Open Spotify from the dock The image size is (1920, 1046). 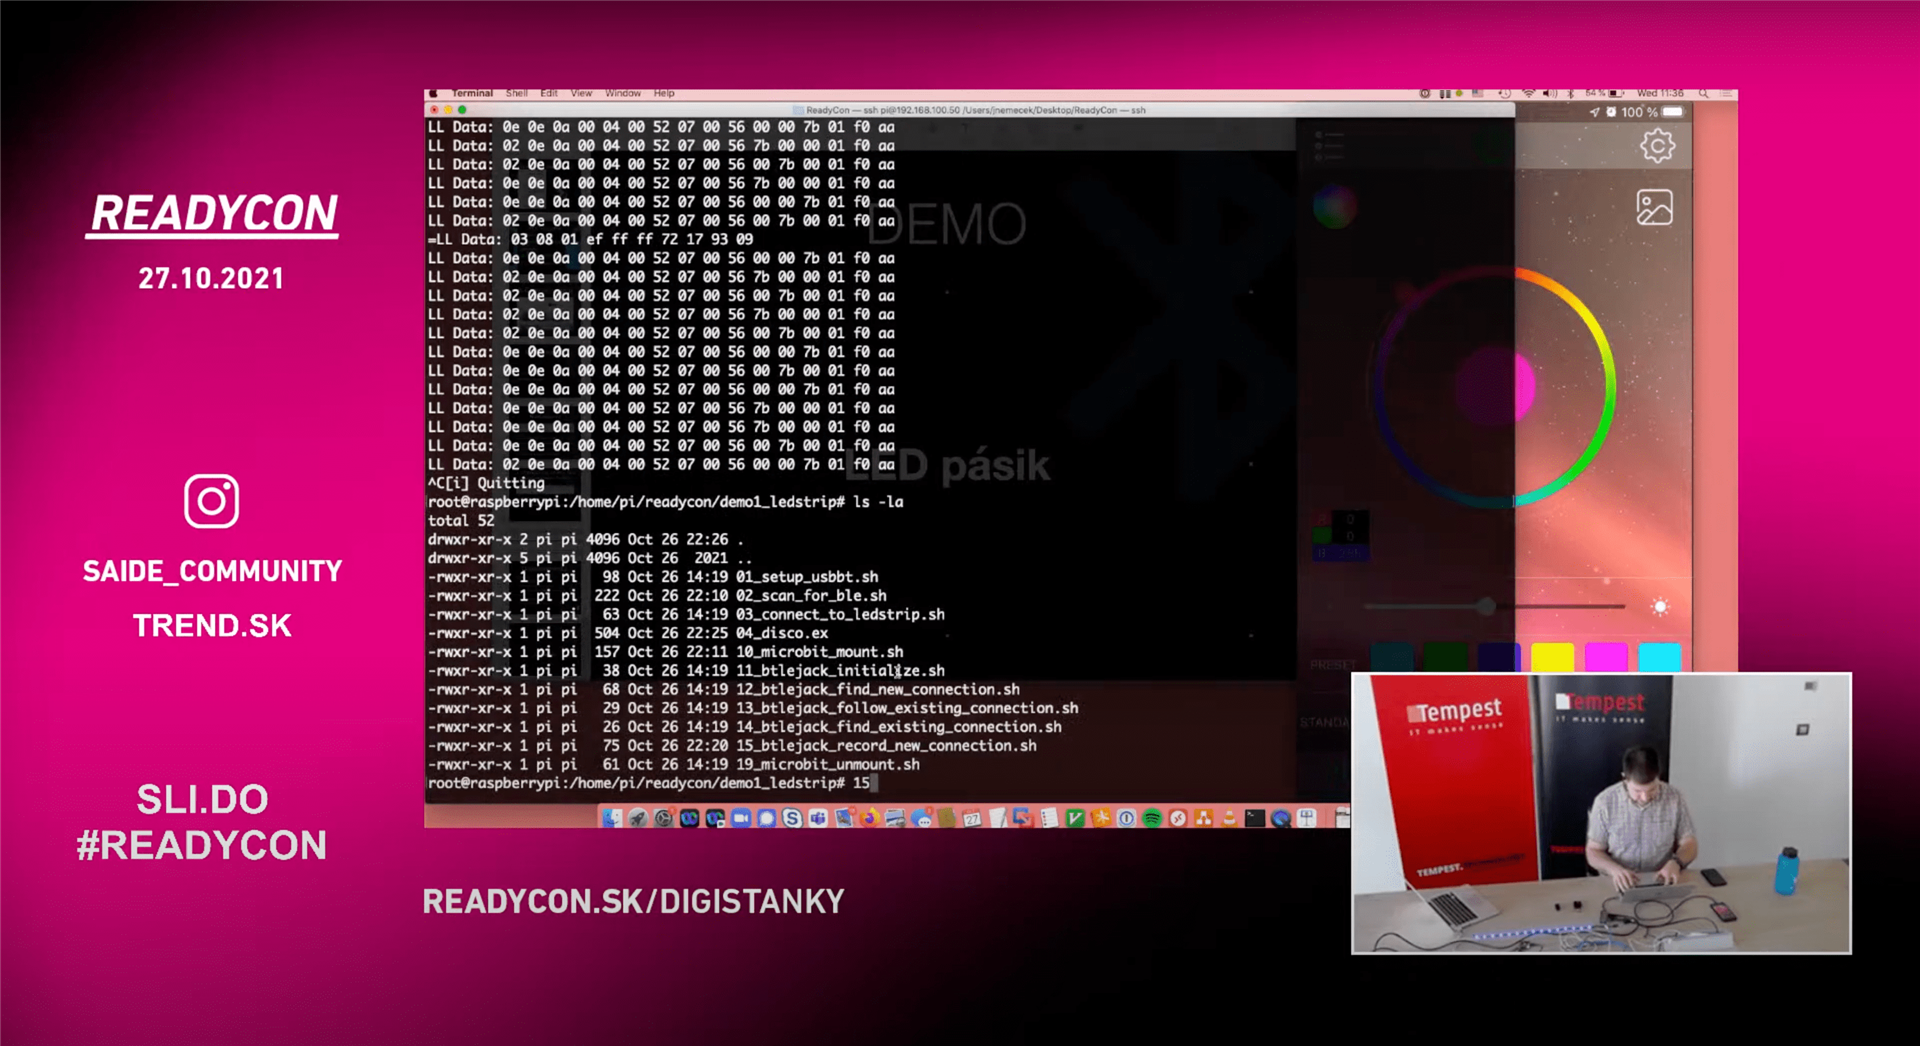[1152, 818]
